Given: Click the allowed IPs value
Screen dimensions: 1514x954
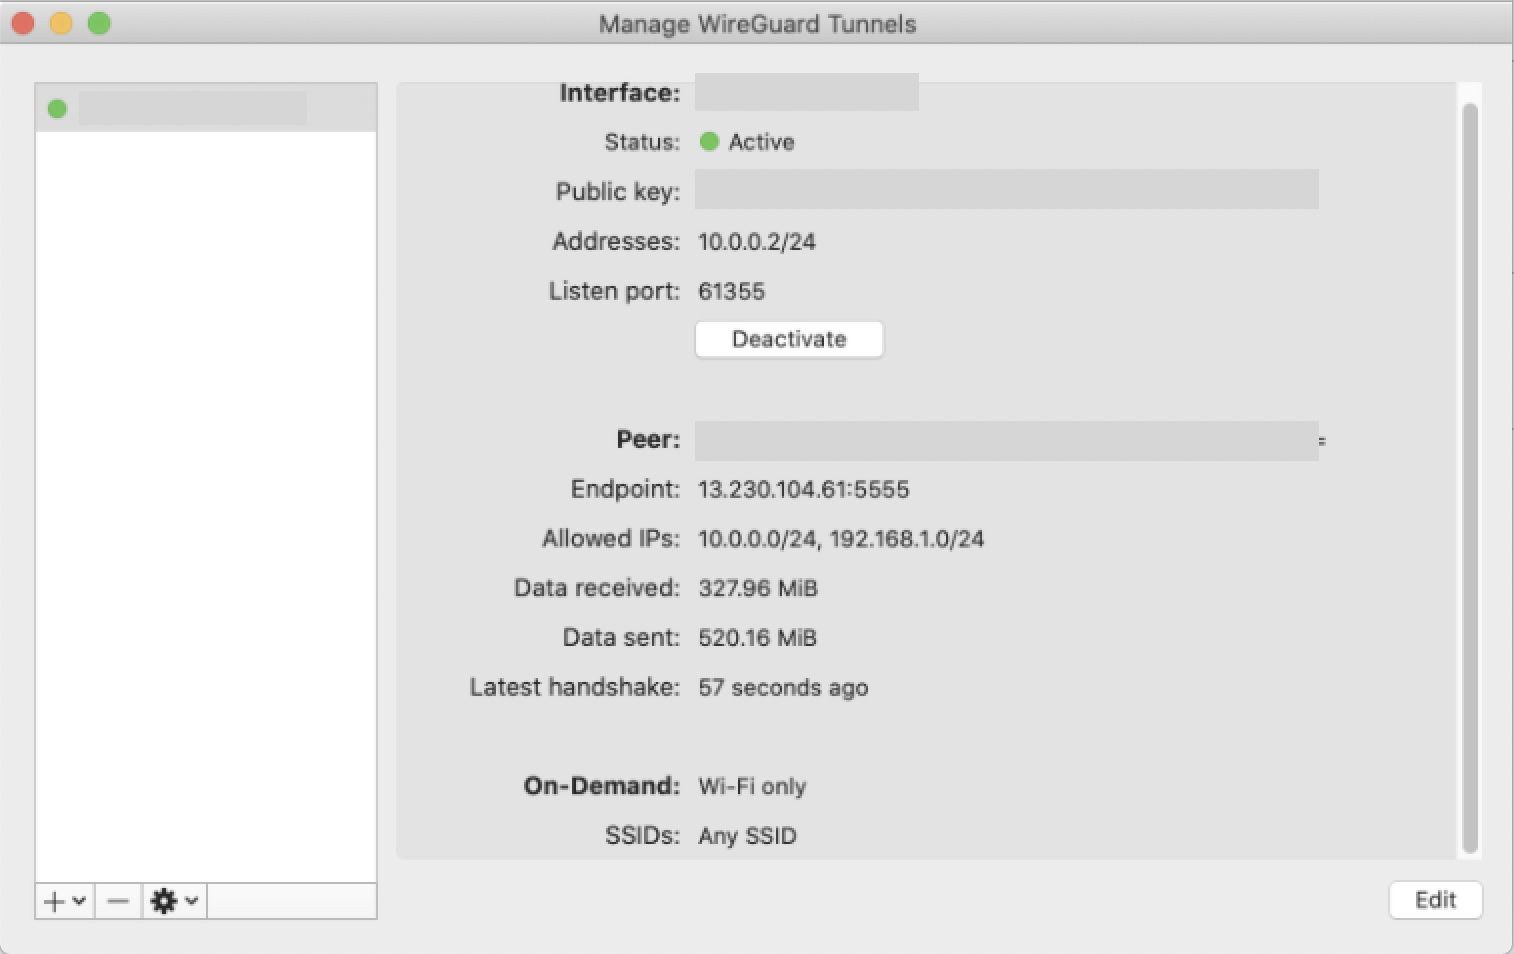Looking at the screenshot, I should 841,539.
